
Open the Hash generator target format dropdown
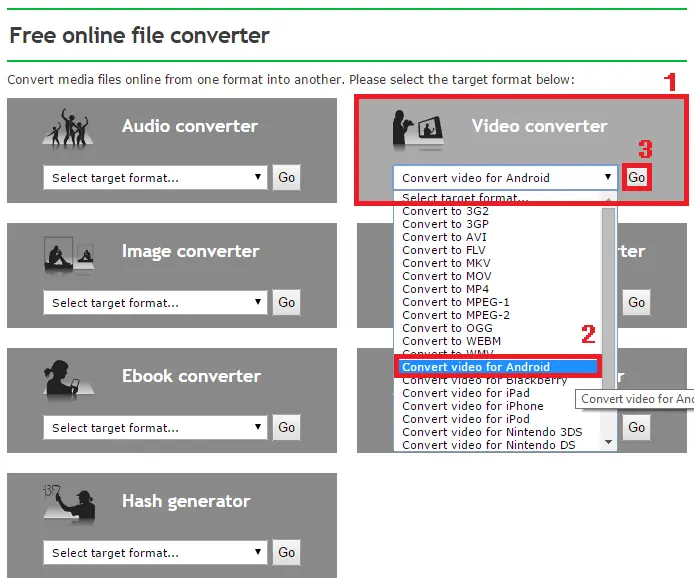155,552
